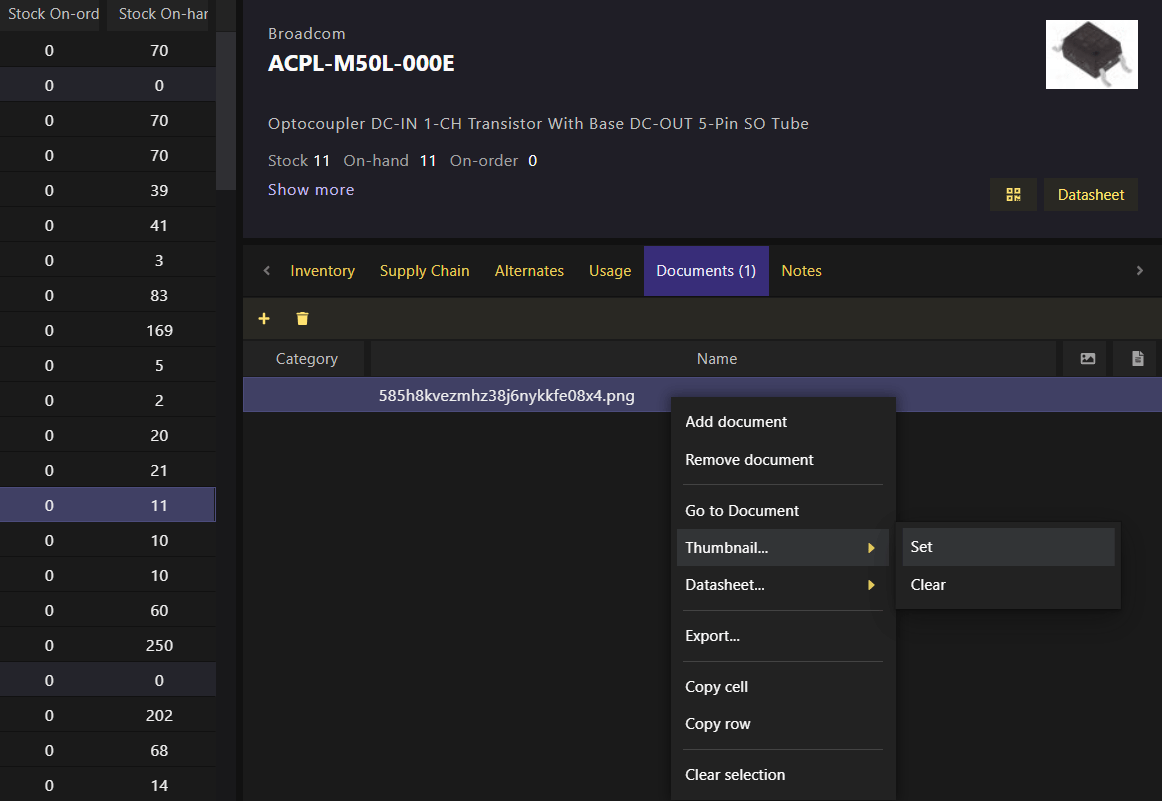Click the on-hand cell showing 14
Viewport: 1162px width, 801px height.
coord(159,785)
